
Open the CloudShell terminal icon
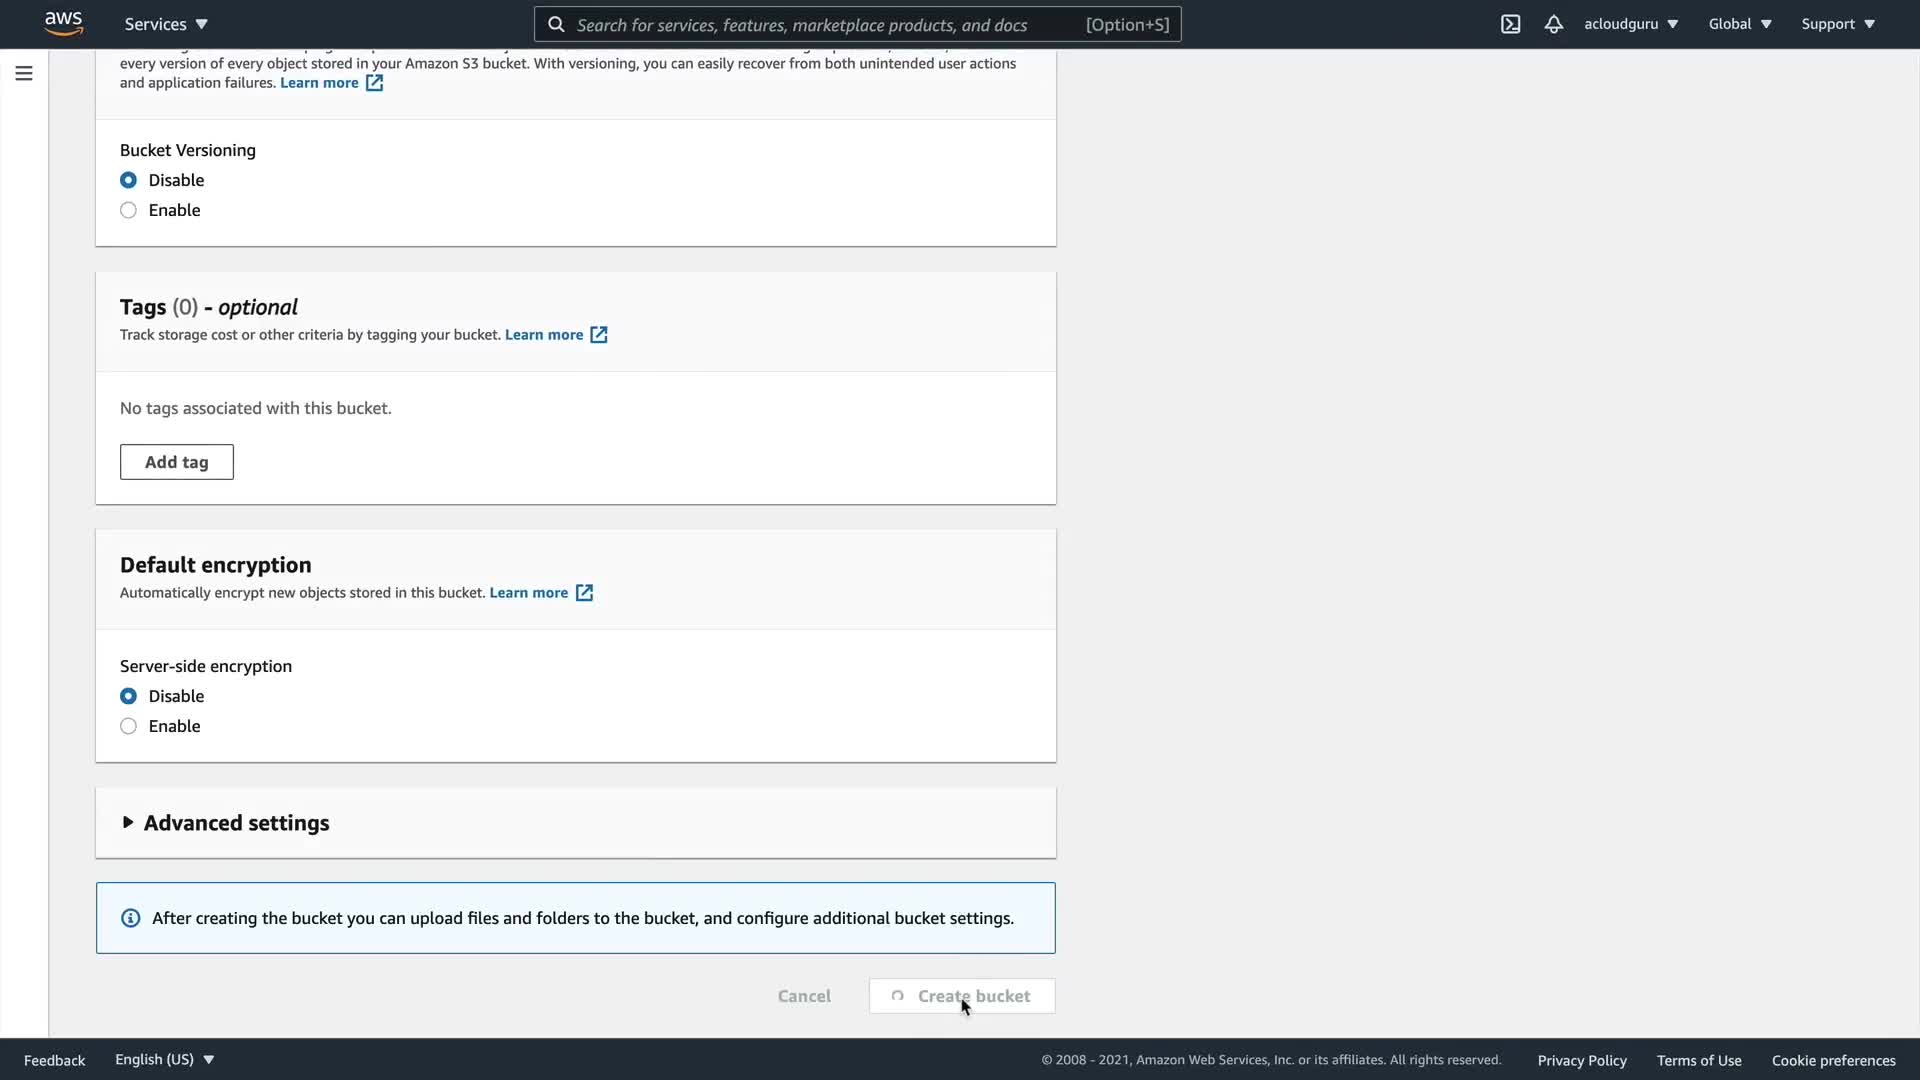pyautogui.click(x=1510, y=24)
